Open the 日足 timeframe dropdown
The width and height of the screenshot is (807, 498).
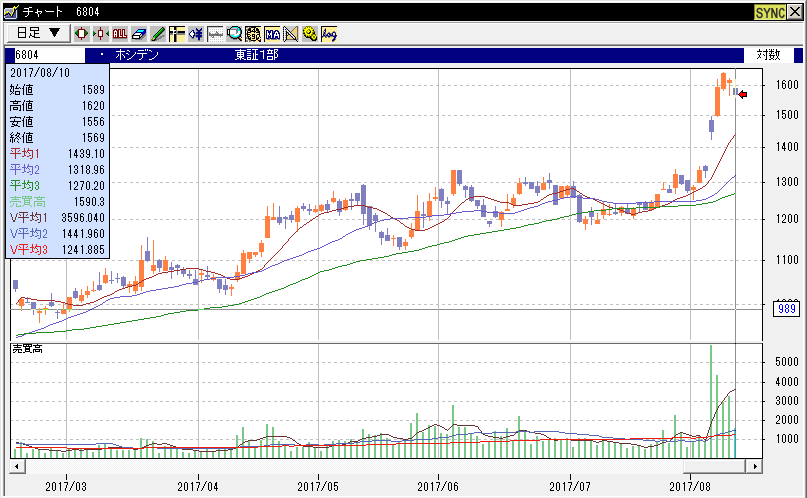click(39, 33)
